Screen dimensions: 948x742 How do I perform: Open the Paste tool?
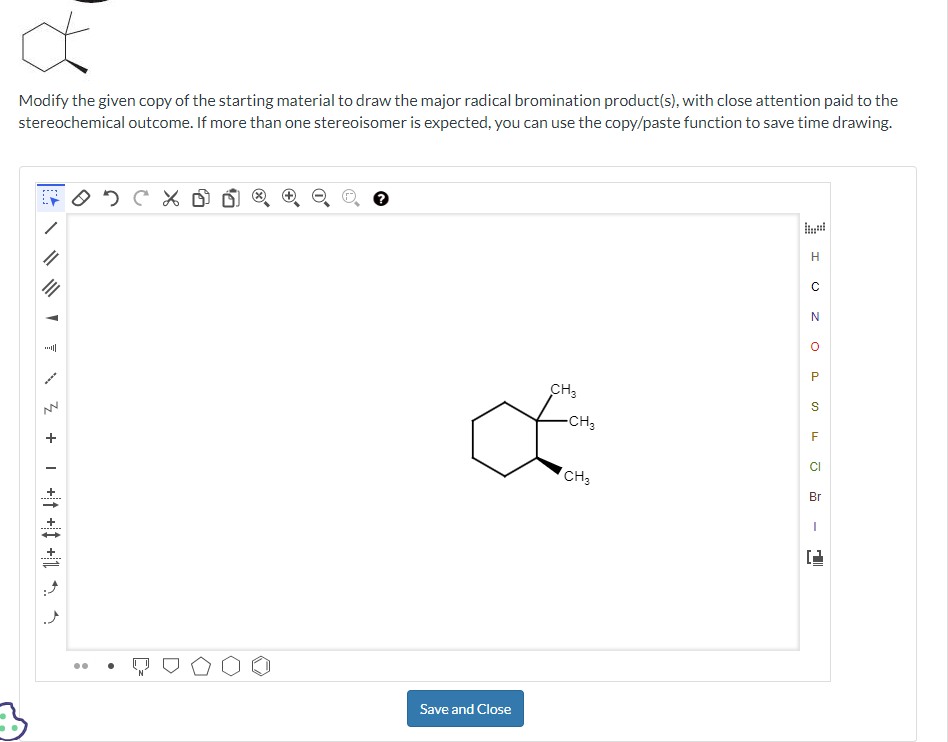231,198
